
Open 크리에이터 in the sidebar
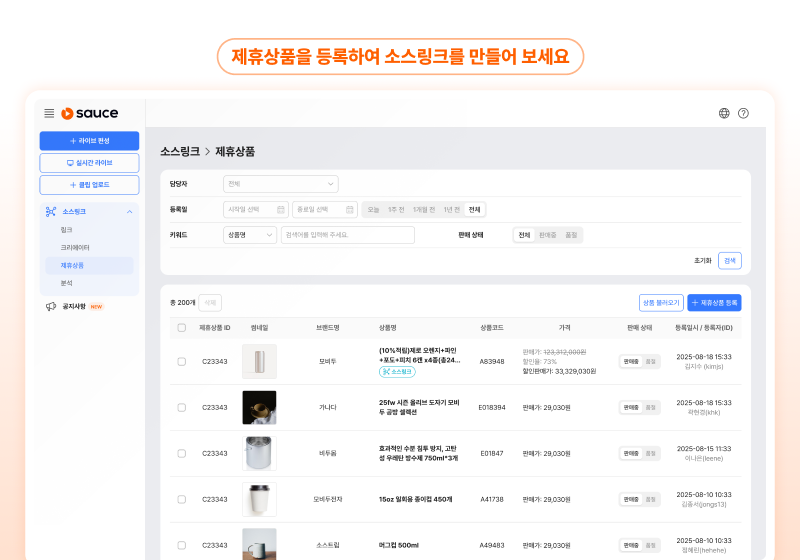coord(75,248)
